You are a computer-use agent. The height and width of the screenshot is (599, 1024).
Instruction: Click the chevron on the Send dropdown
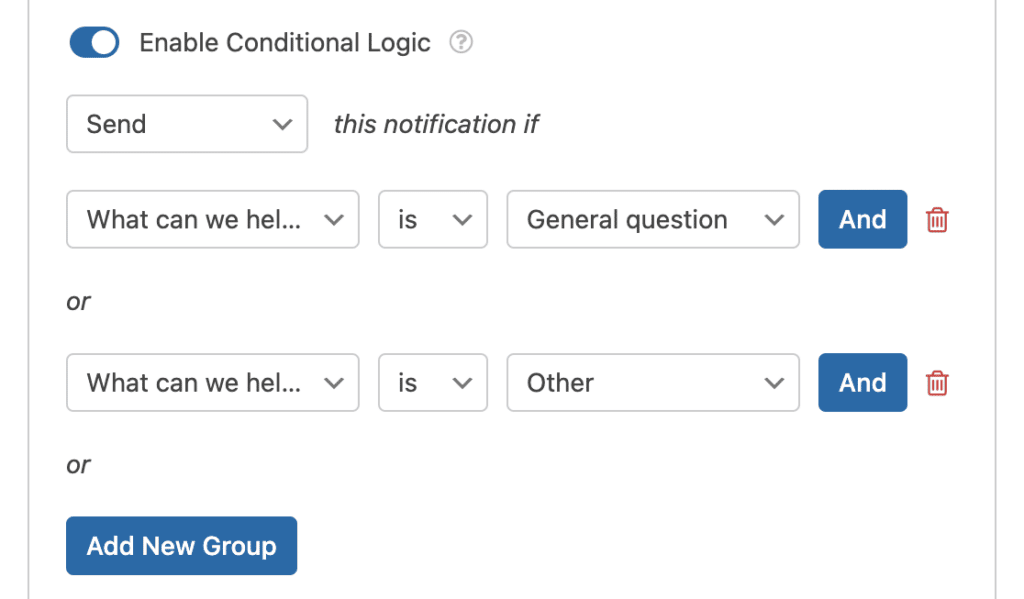click(x=284, y=124)
